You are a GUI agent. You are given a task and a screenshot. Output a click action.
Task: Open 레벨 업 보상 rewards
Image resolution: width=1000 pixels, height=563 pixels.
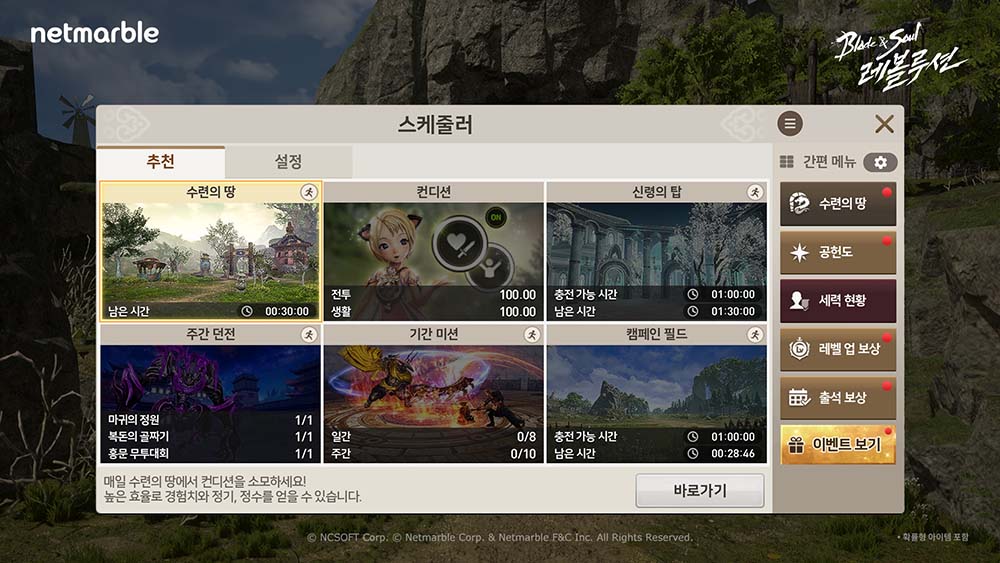pos(838,349)
